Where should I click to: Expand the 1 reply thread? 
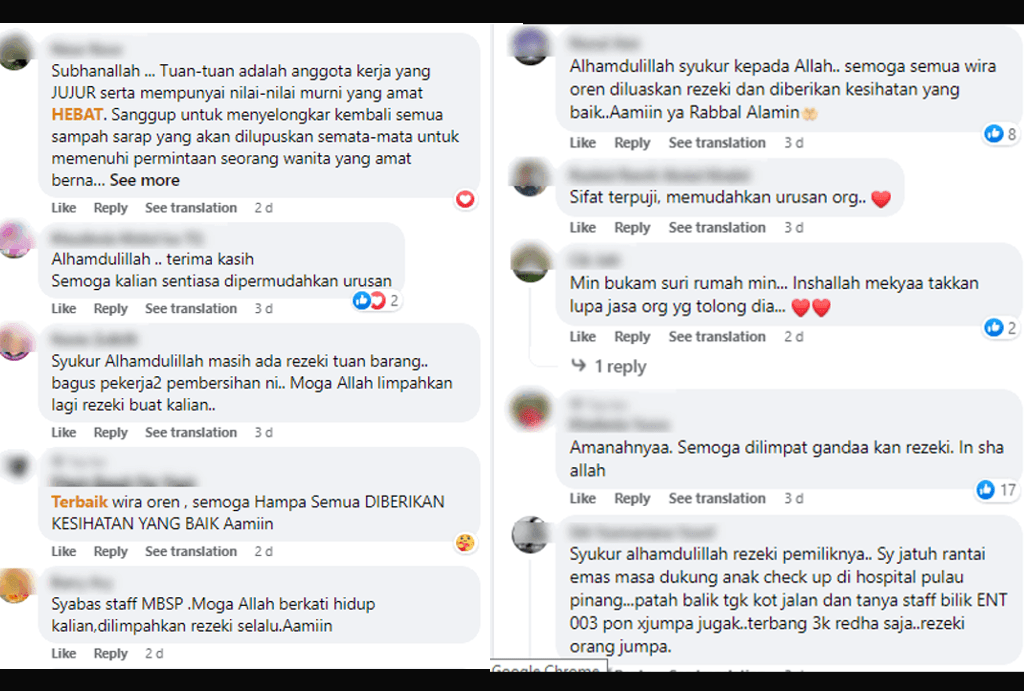[620, 366]
